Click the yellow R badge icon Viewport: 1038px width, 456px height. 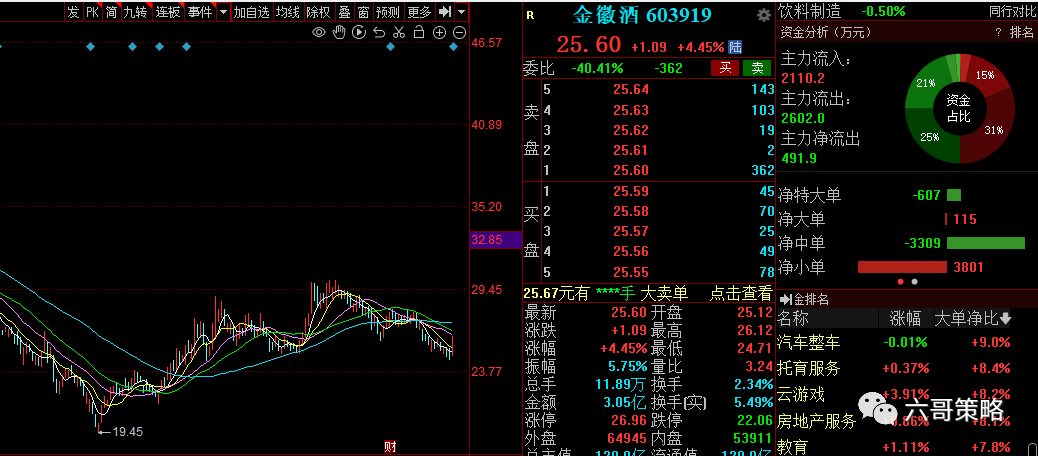[x=529, y=17]
